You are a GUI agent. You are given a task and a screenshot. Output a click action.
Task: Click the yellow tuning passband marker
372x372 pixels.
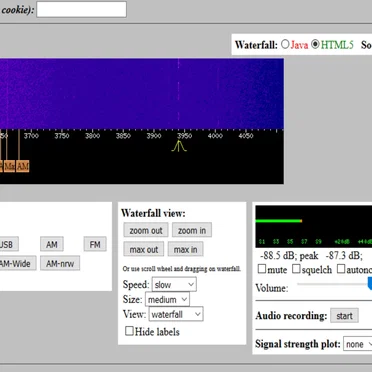179,146
